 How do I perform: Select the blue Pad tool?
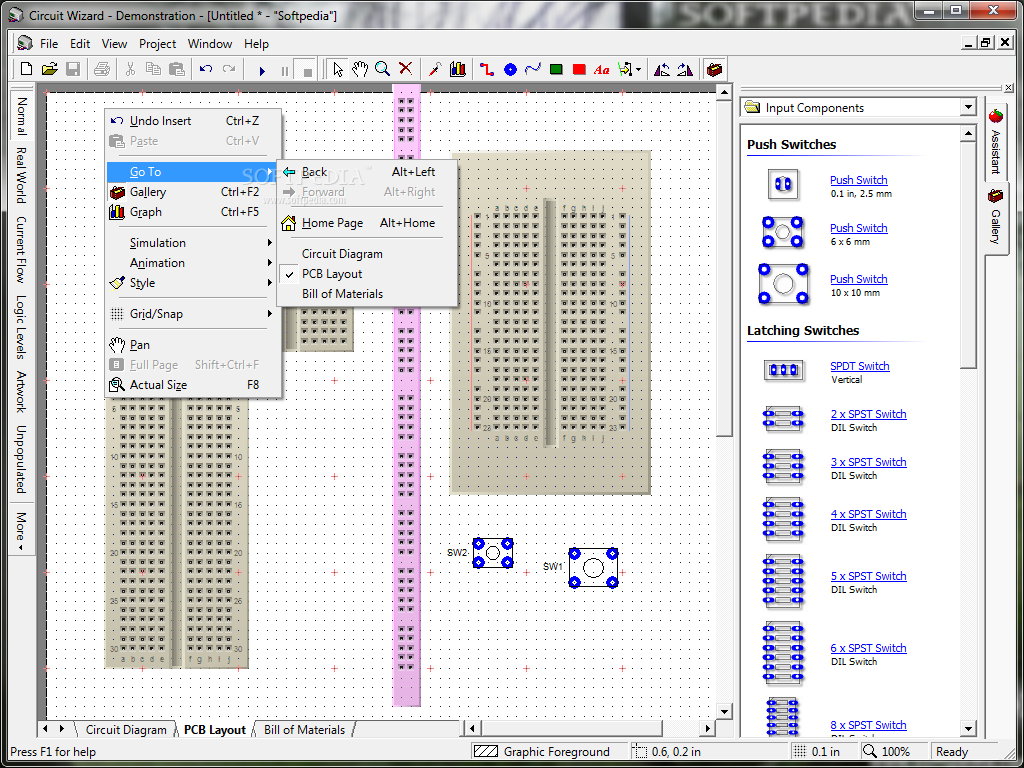coord(510,69)
